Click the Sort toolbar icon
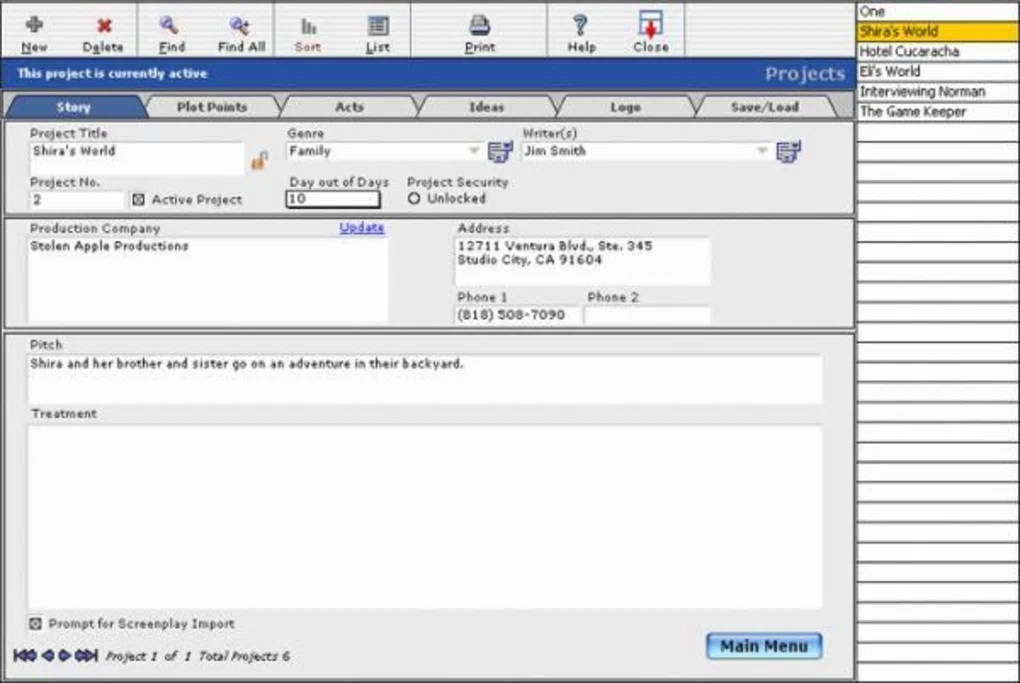 pyautogui.click(x=308, y=26)
